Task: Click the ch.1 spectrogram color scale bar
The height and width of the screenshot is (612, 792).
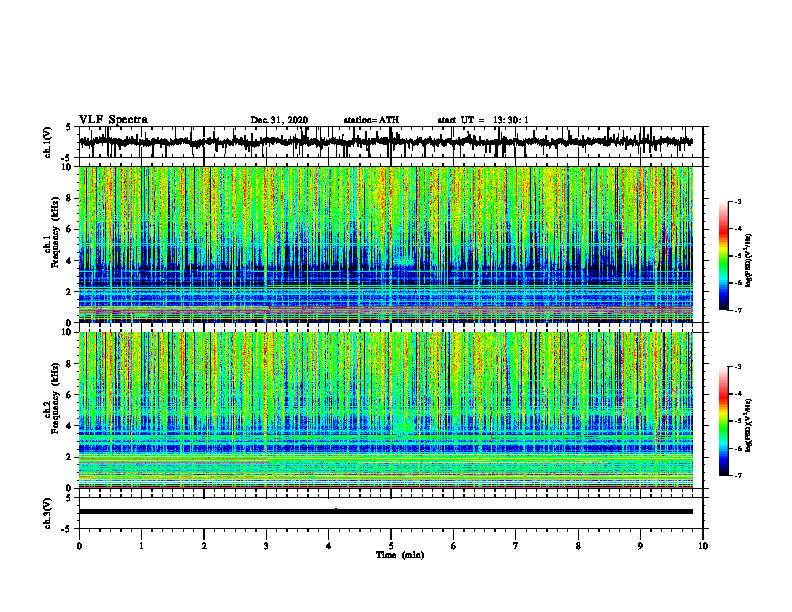Action: [723, 256]
